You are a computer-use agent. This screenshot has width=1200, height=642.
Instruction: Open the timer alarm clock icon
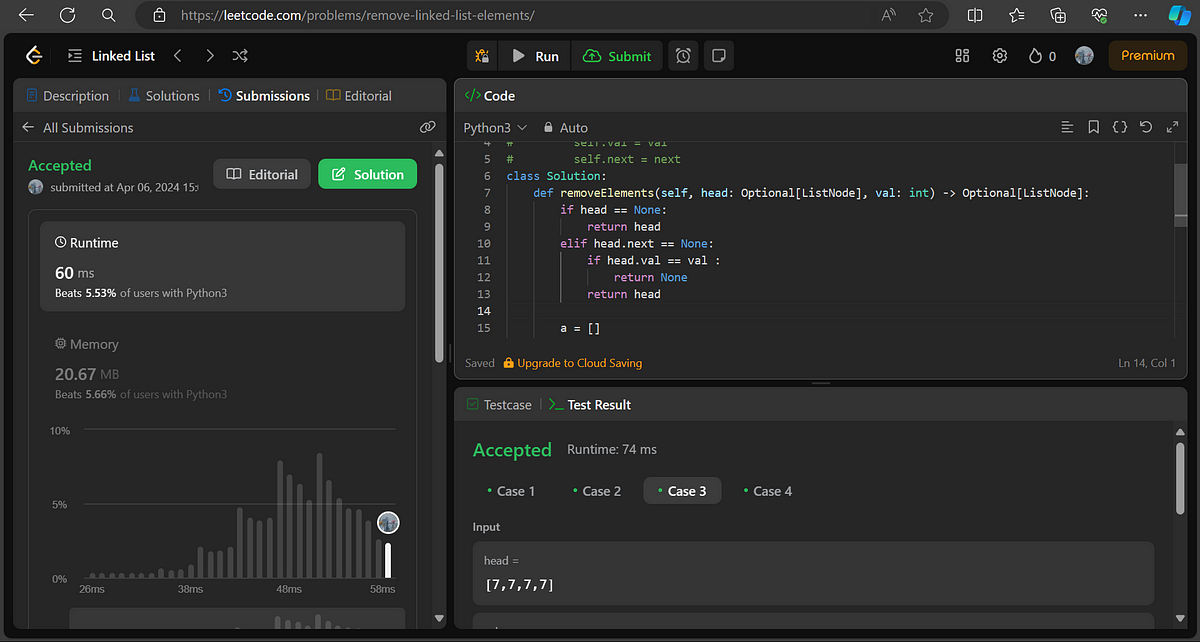(x=683, y=56)
